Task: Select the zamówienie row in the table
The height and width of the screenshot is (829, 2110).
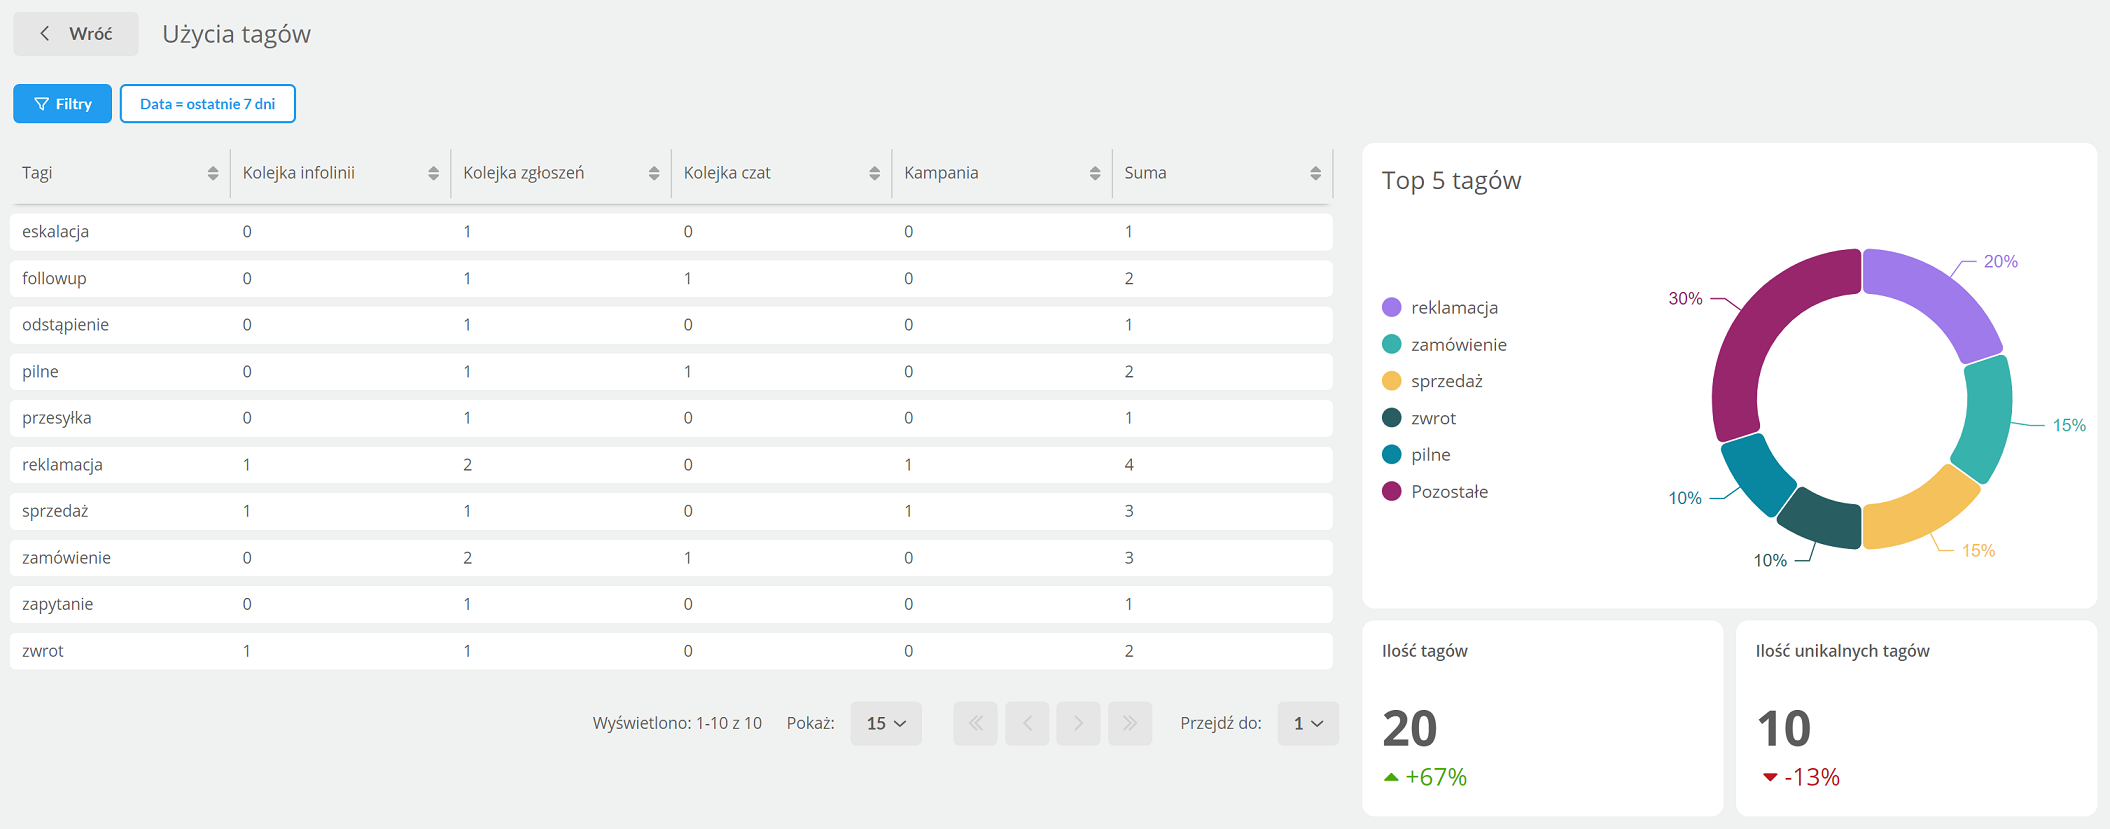Action: click(x=671, y=558)
